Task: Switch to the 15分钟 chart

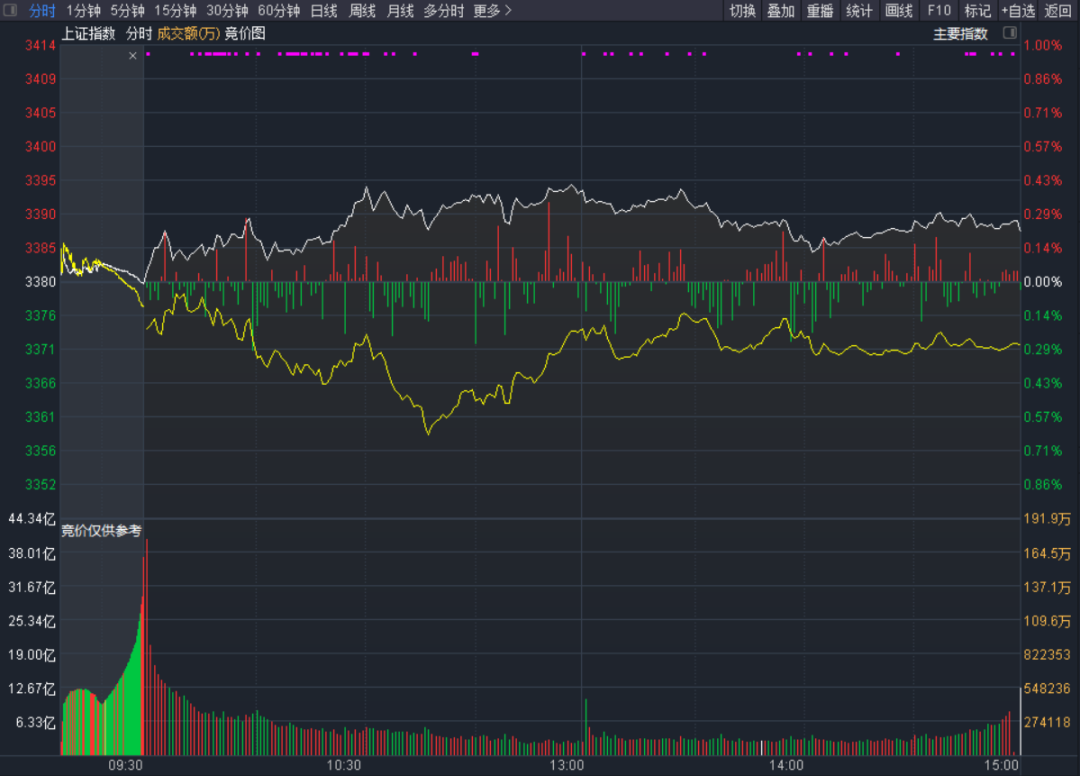Action: (x=175, y=11)
